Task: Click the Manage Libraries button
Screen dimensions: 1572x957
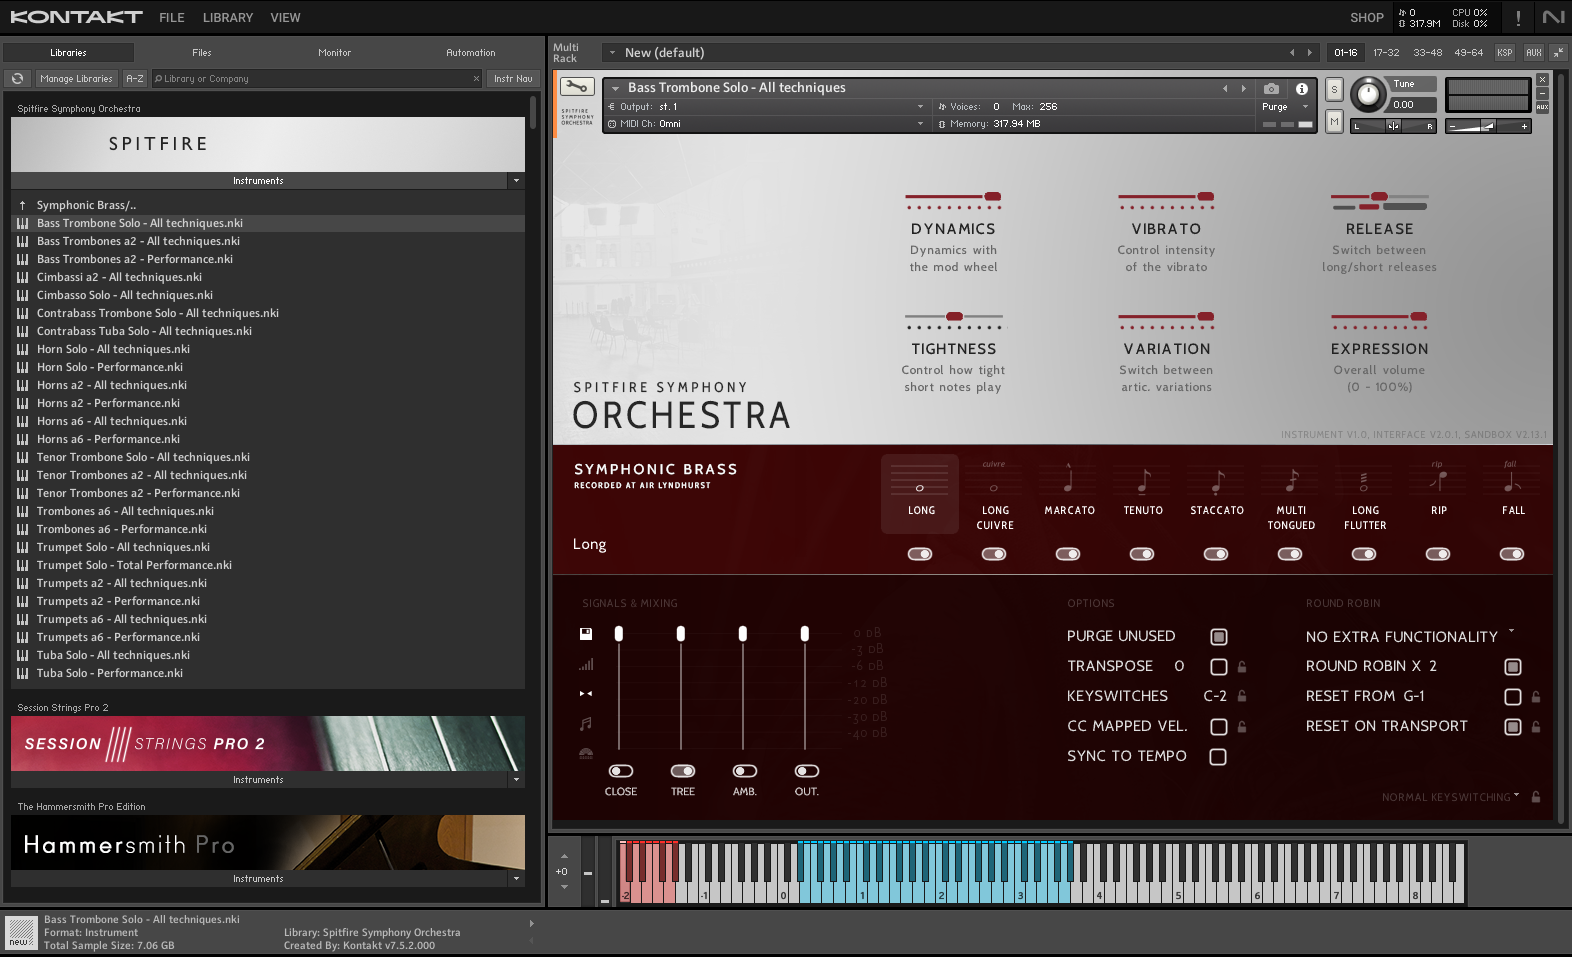Action: coord(76,79)
